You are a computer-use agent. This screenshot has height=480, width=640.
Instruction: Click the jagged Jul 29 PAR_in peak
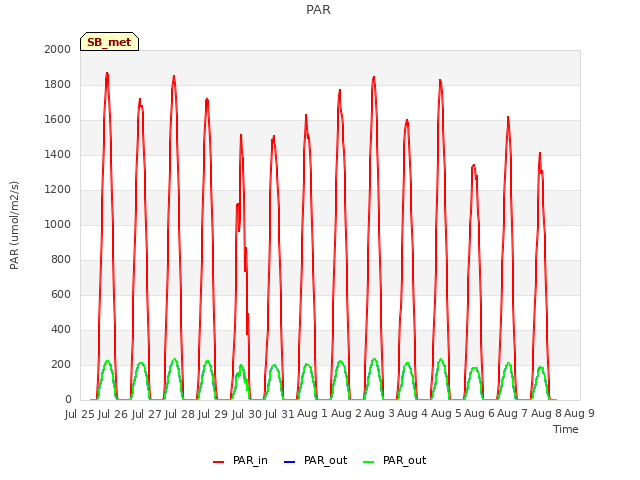pyautogui.click(x=241, y=136)
